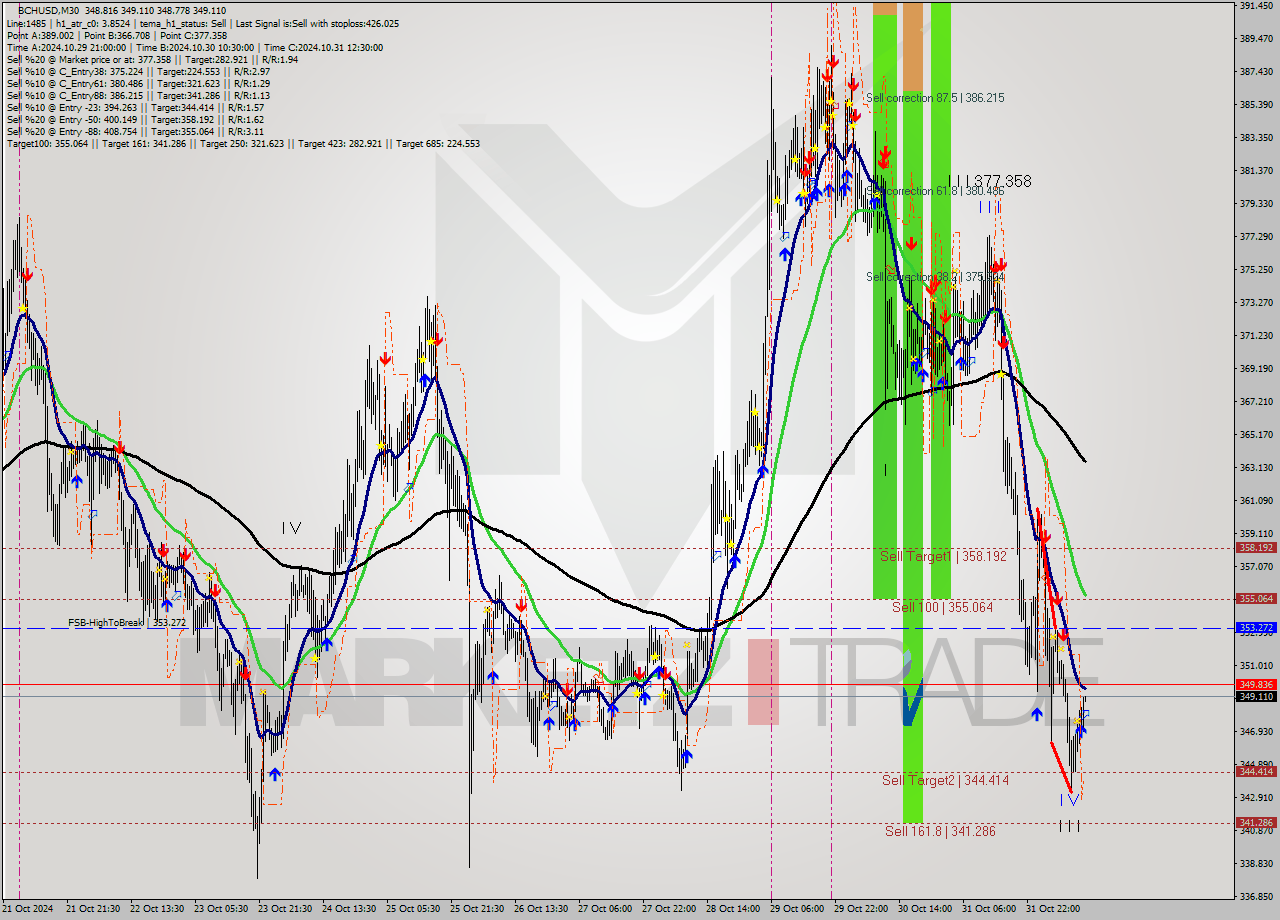This screenshot has height=920, width=1280.
Task: Click the 'FSB-HighToBreak | 353.272' label
Action: click(x=127, y=622)
